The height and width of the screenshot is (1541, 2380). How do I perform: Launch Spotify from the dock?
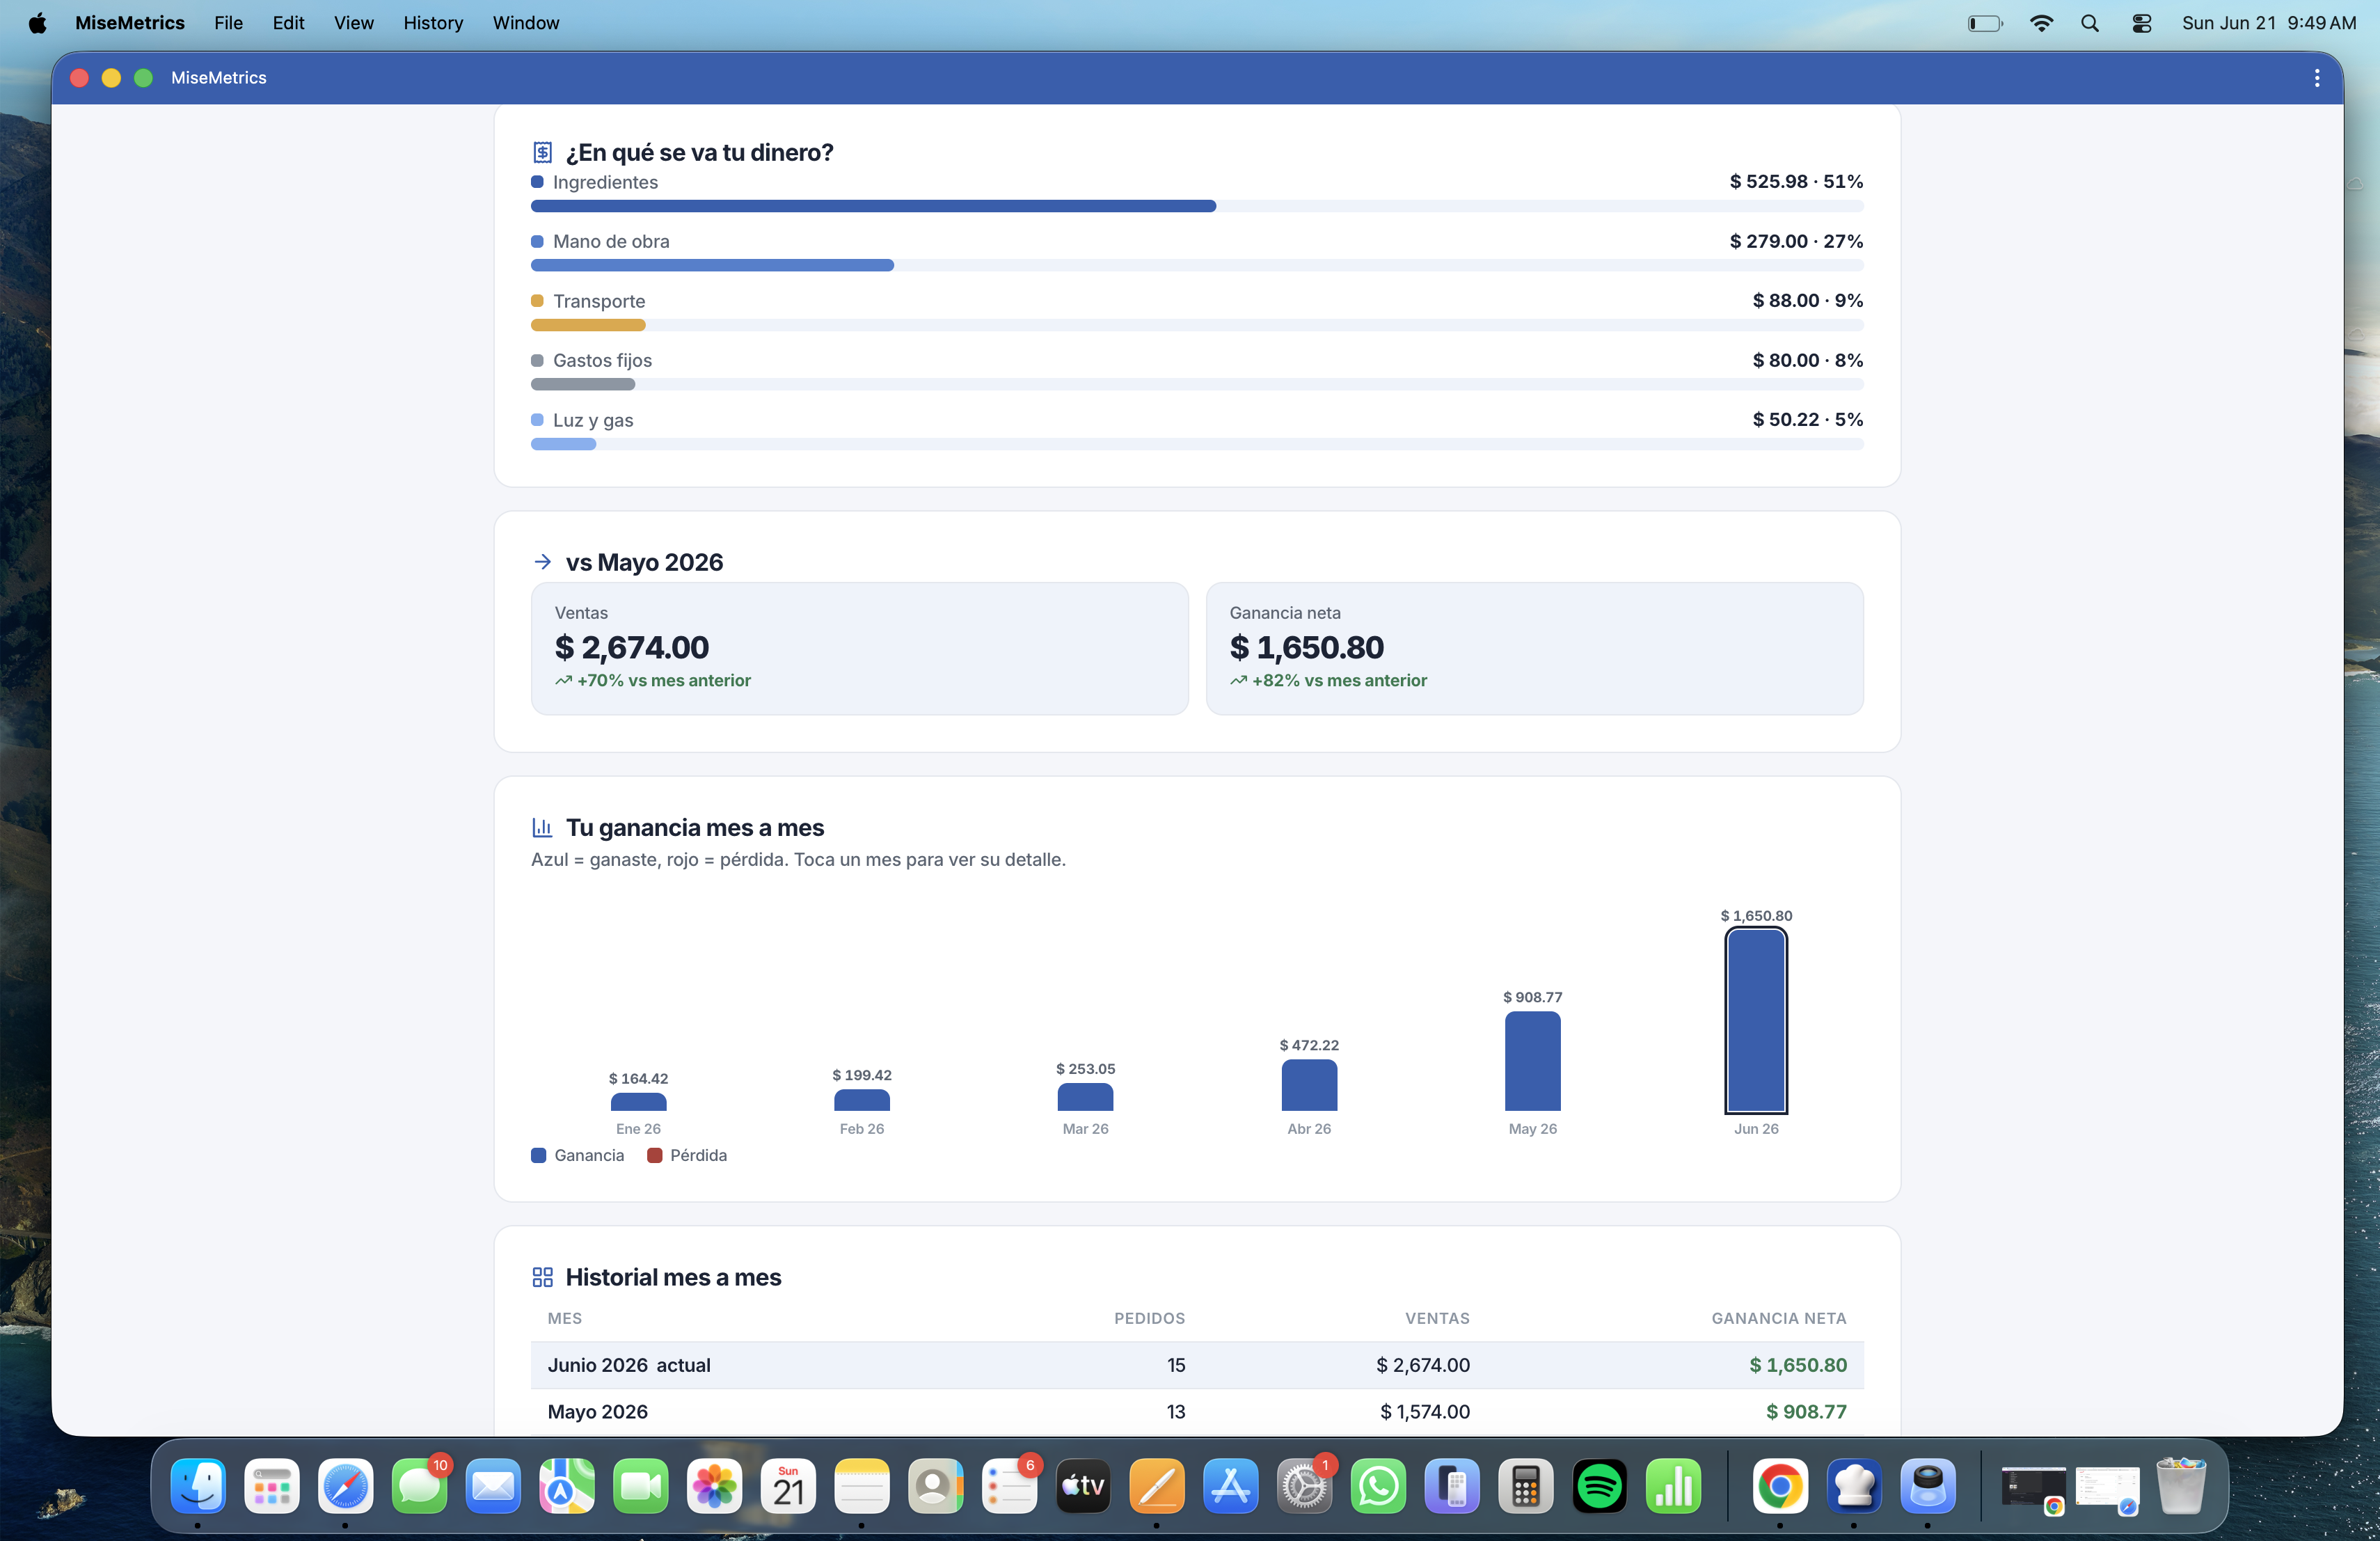click(x=1600, y=1486)
